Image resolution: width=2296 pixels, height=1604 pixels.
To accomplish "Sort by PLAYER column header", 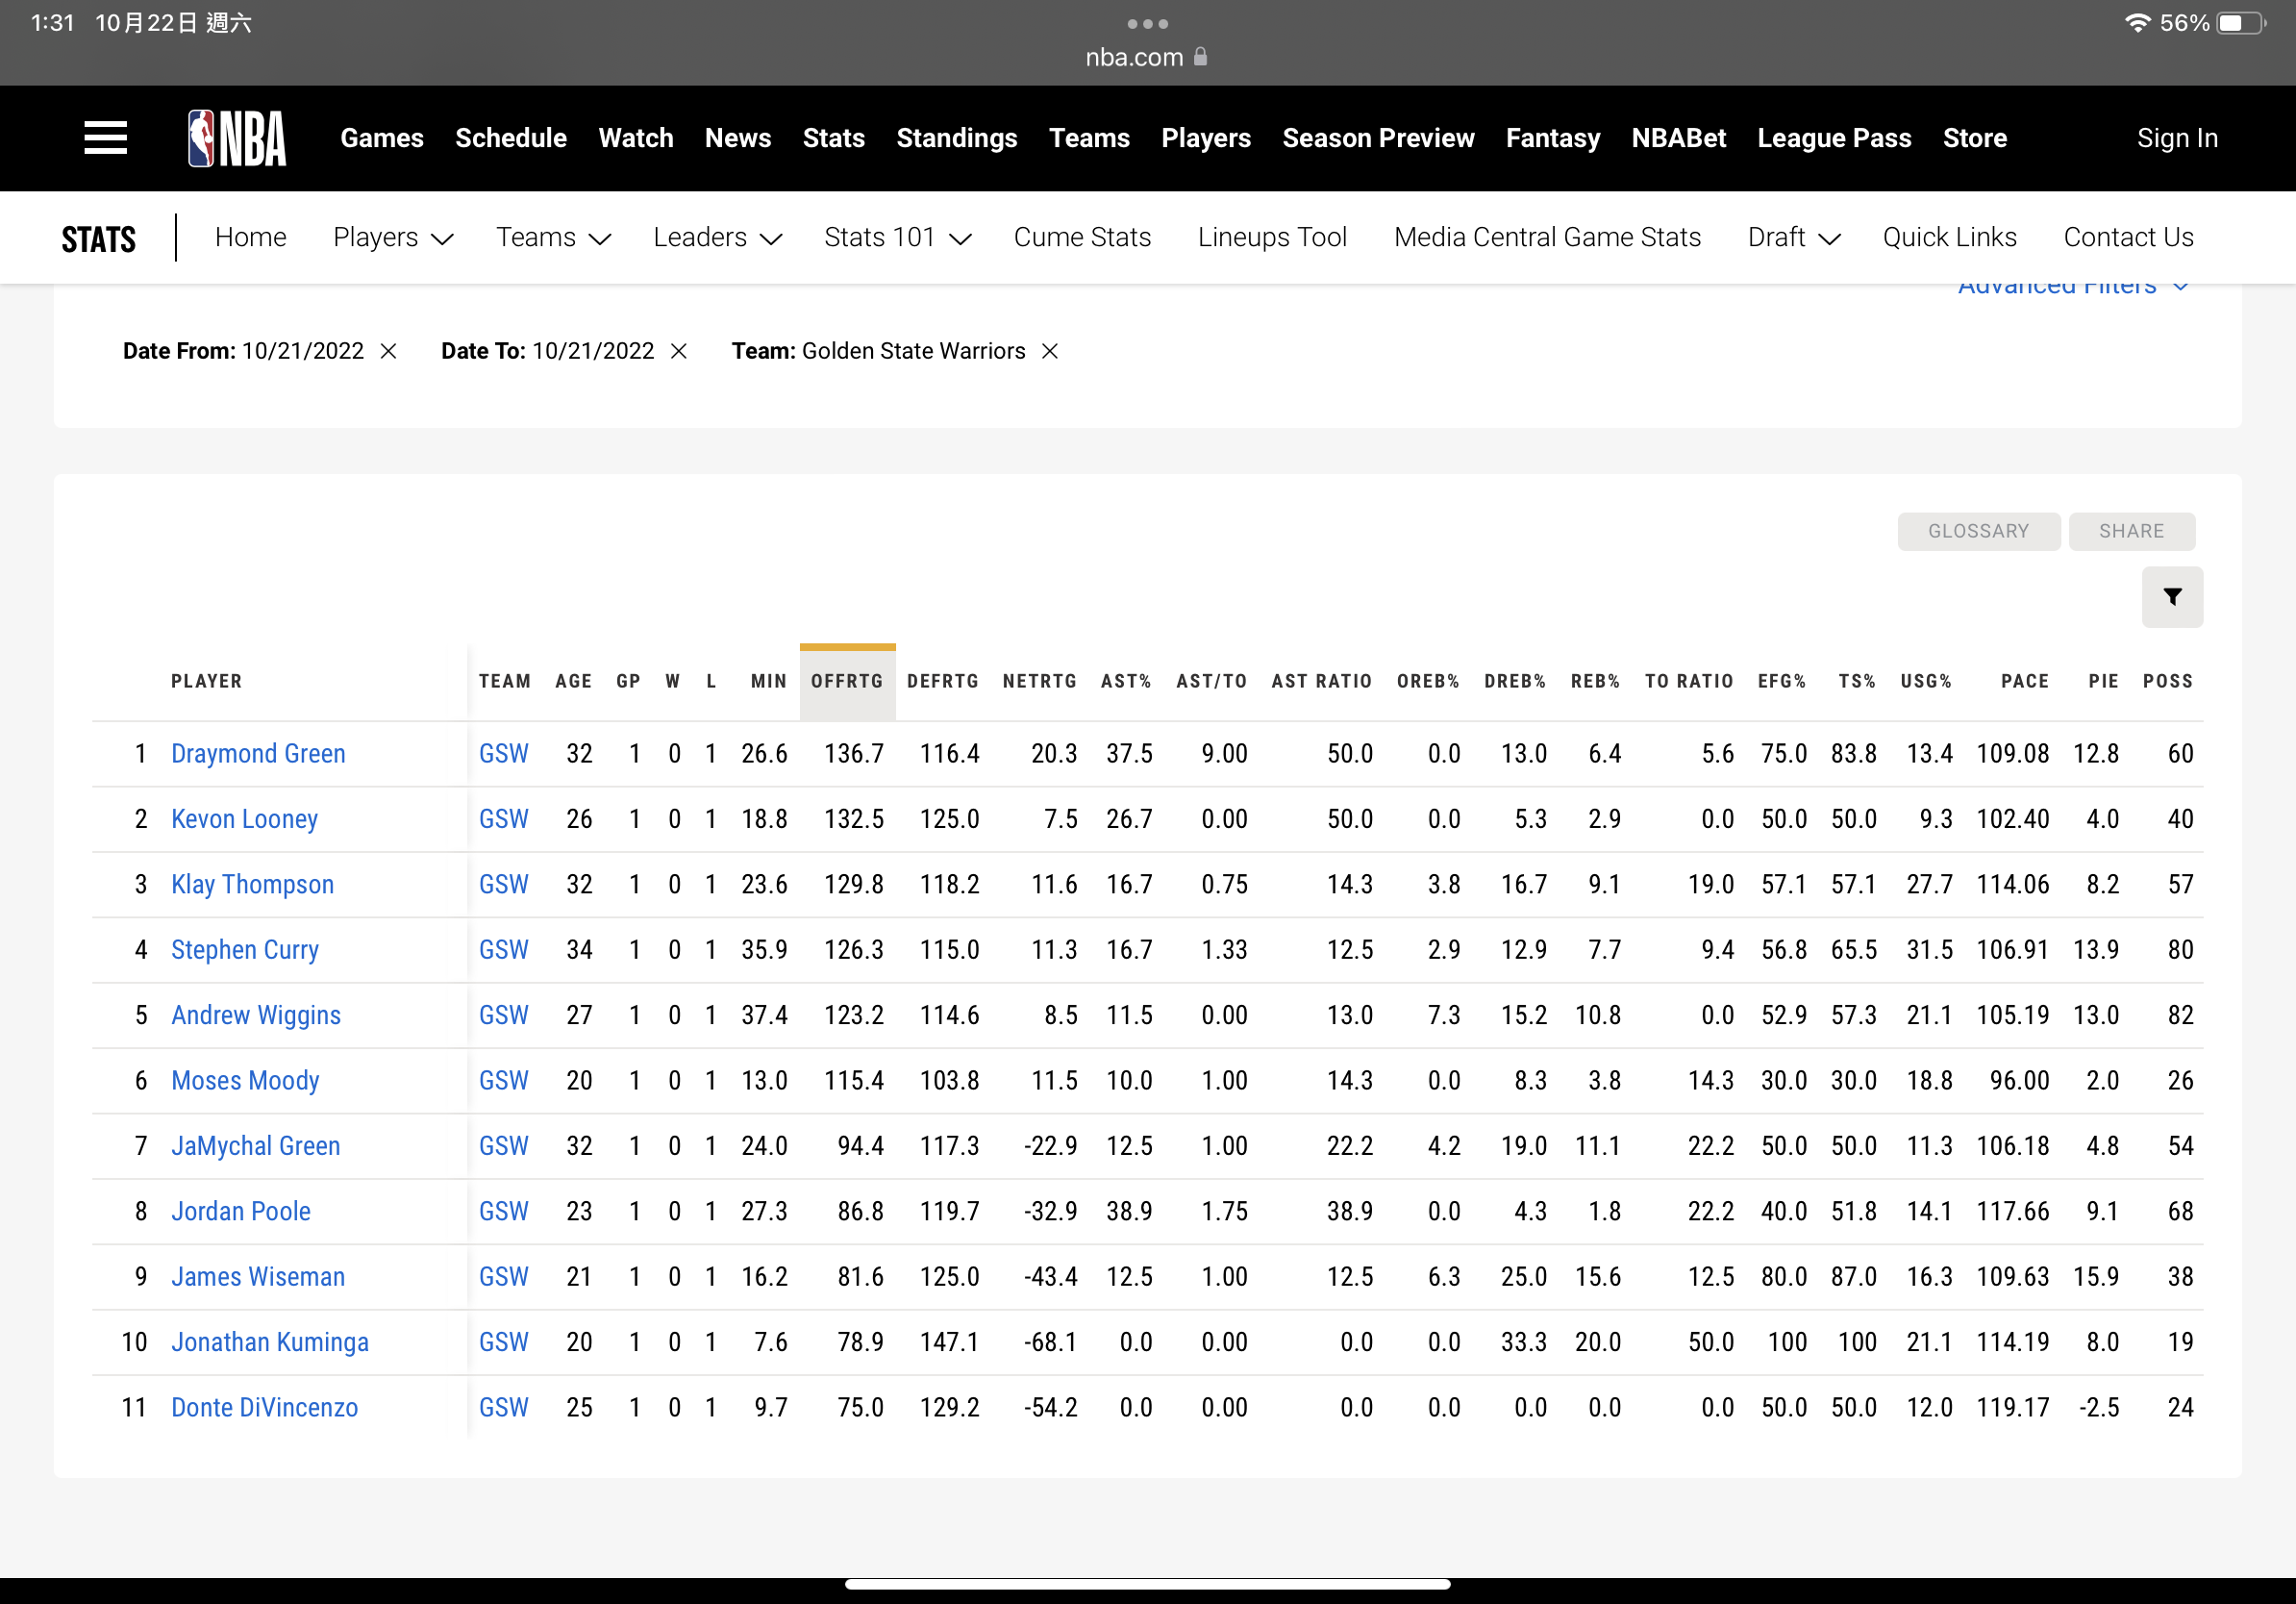I will [207, 681].
